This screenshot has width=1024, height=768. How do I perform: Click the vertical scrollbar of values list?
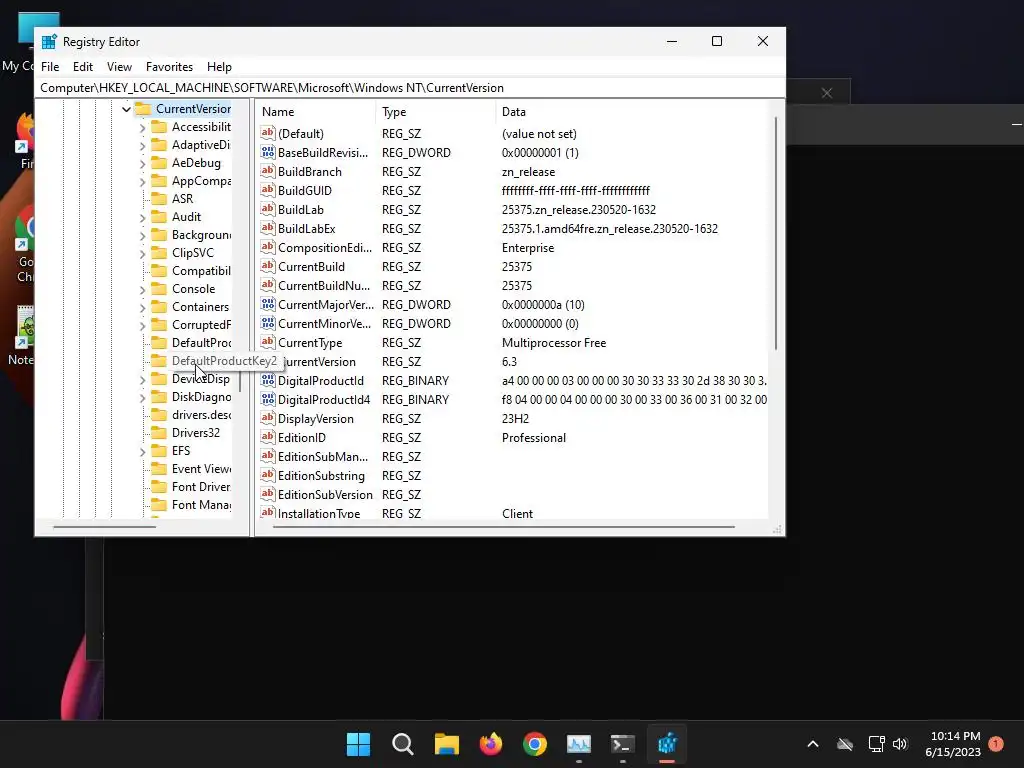click(x=776, y=233)
